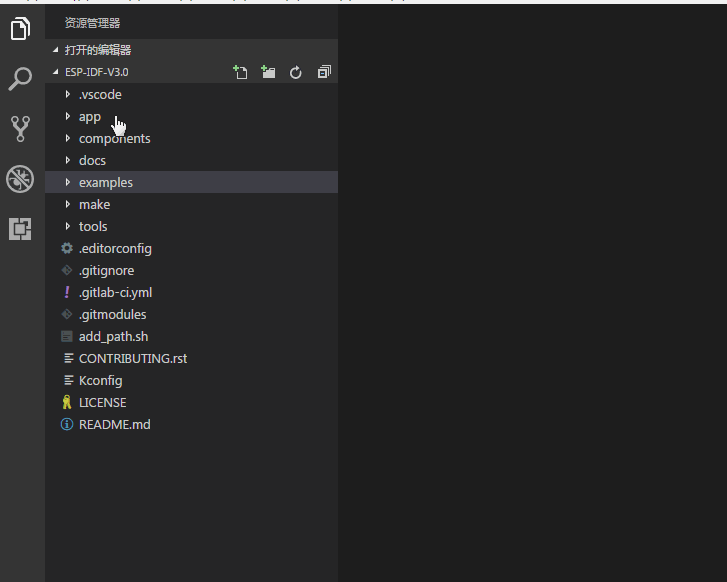
Task: Open the Debug view icon
Action: pos(20,179)
